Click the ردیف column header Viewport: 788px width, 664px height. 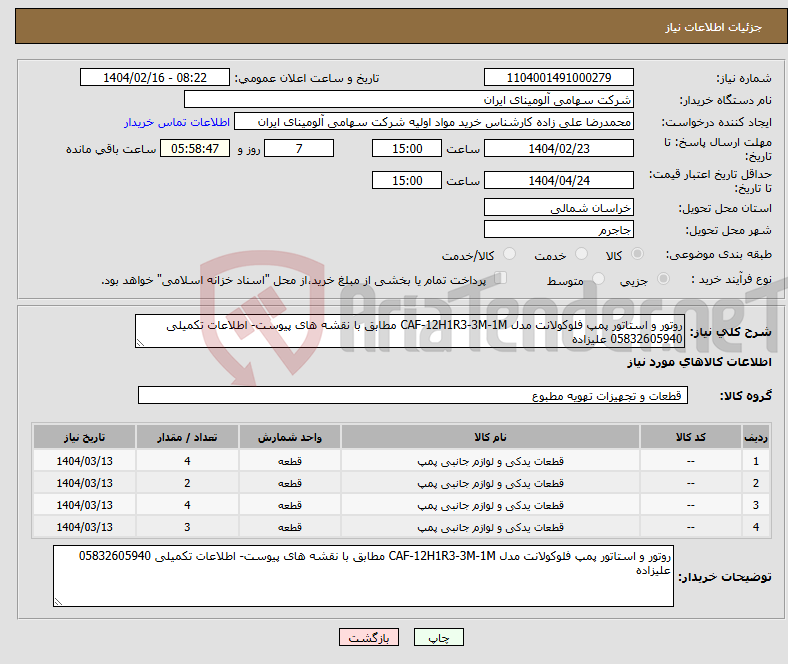(x=755, y=437)
